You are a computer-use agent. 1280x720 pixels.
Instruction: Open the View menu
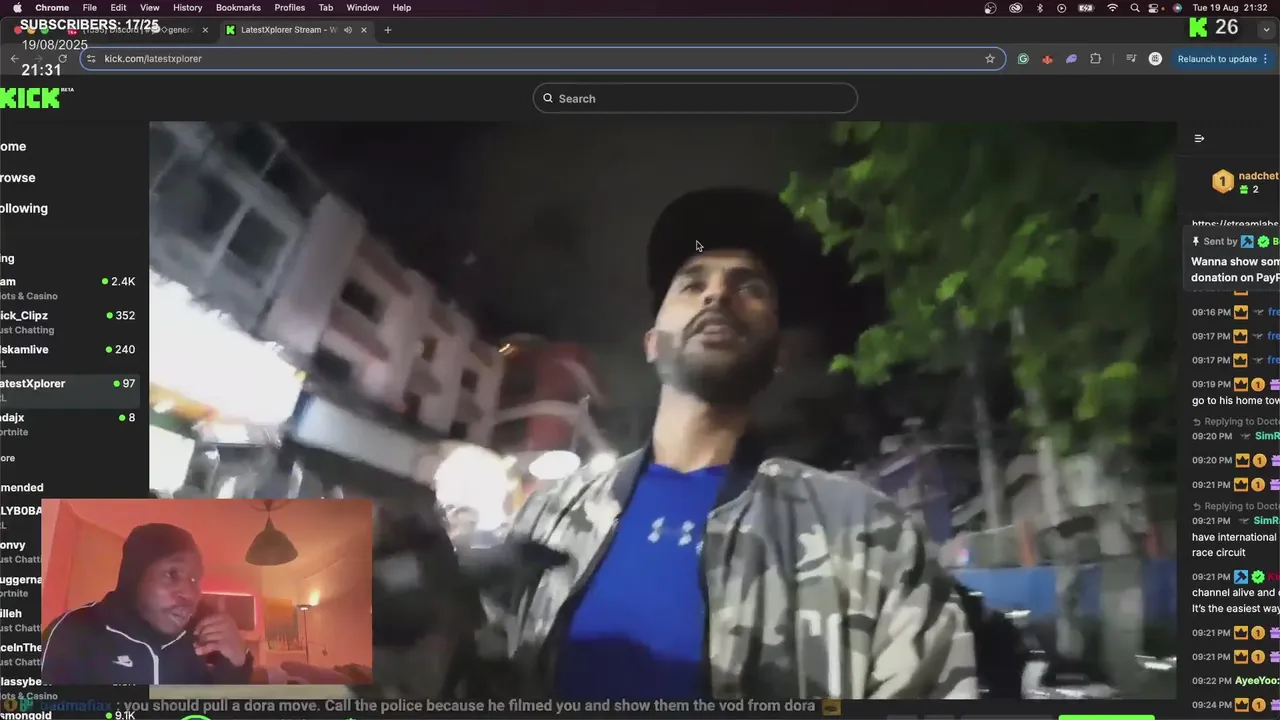150,7
